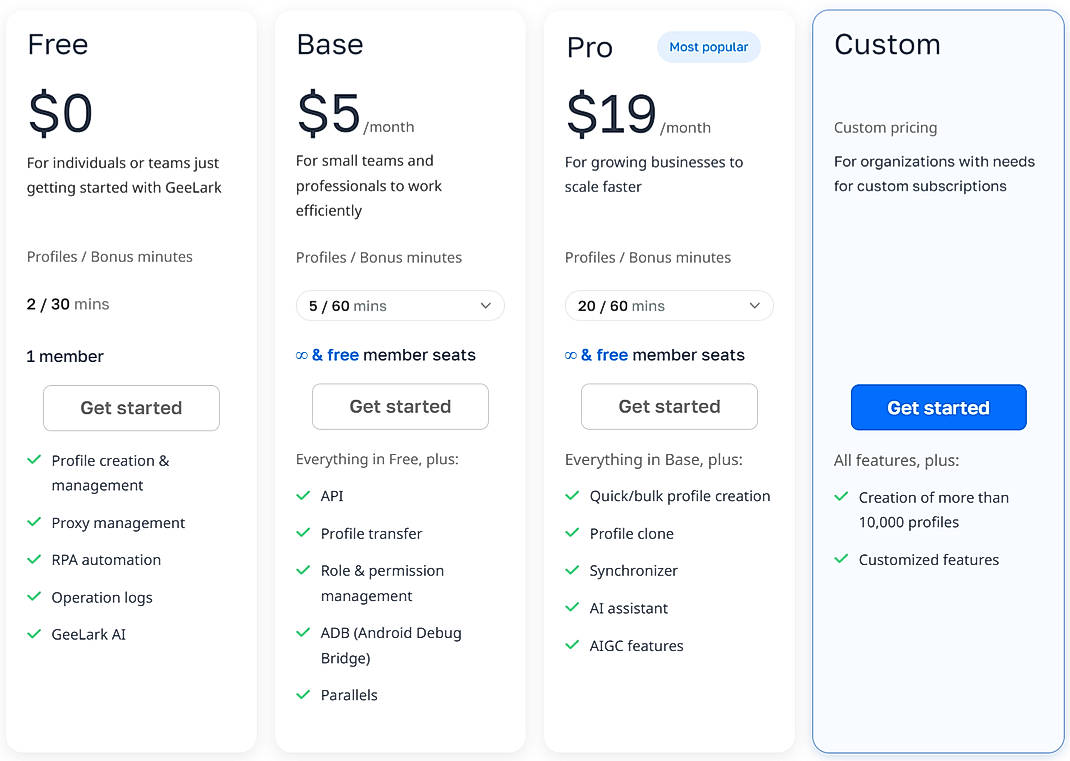This screenshot has width=1070, height=761.
Task: Click the checkmark beside ADB (Android Debug Bridge)
Action: tap(303, 632)
